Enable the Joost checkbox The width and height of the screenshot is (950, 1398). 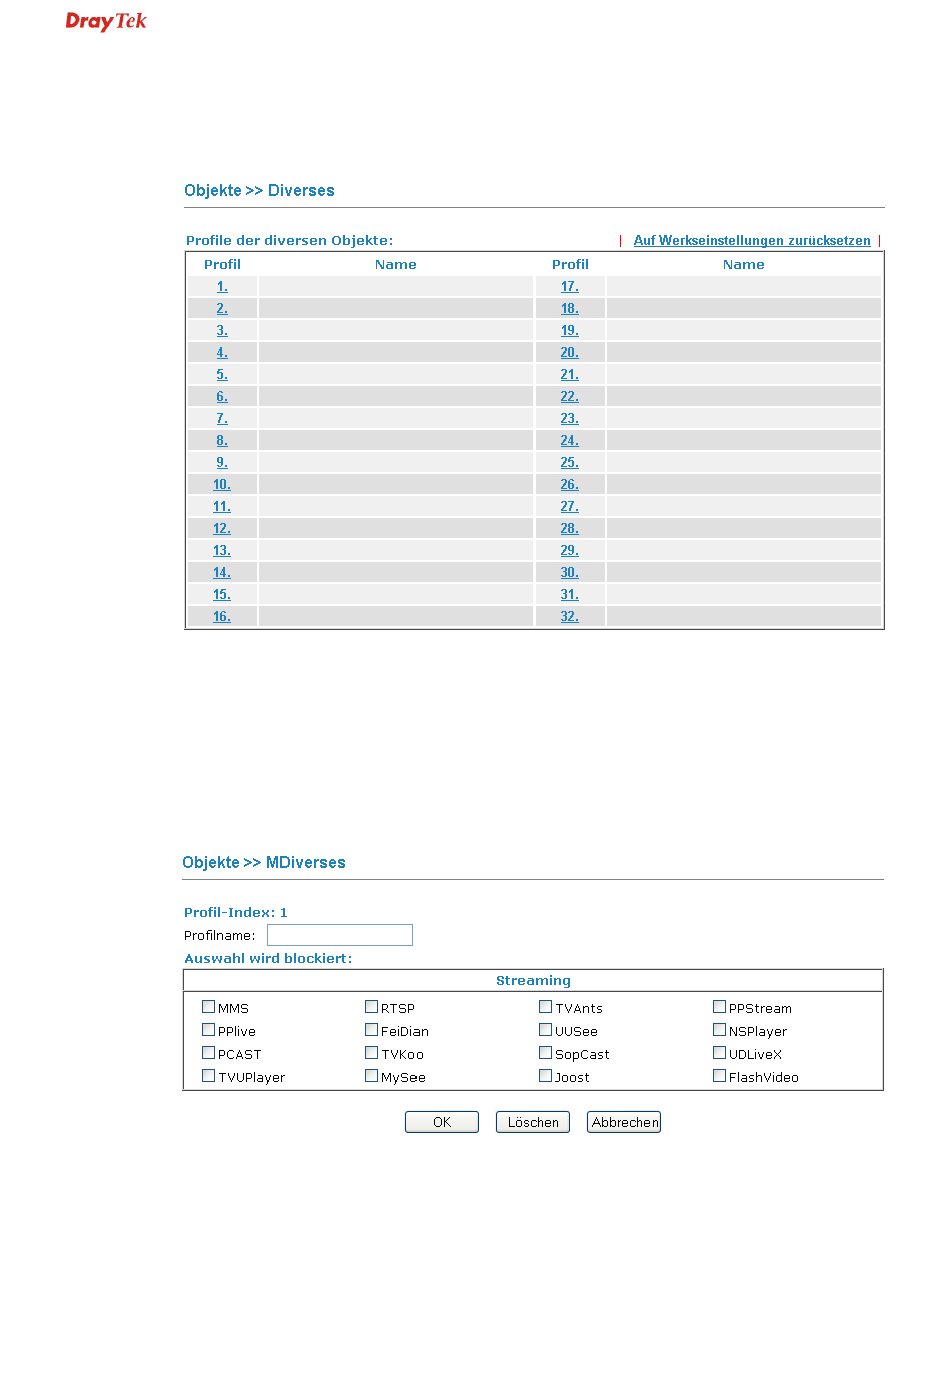coord(545,1076)
